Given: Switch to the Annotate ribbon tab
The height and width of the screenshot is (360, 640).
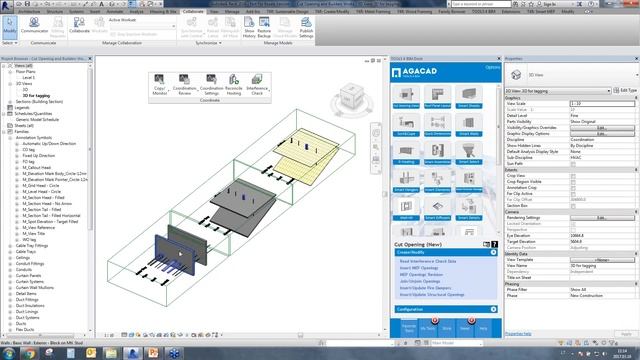Looking at the screenshot, I should [x=115, y=12].
